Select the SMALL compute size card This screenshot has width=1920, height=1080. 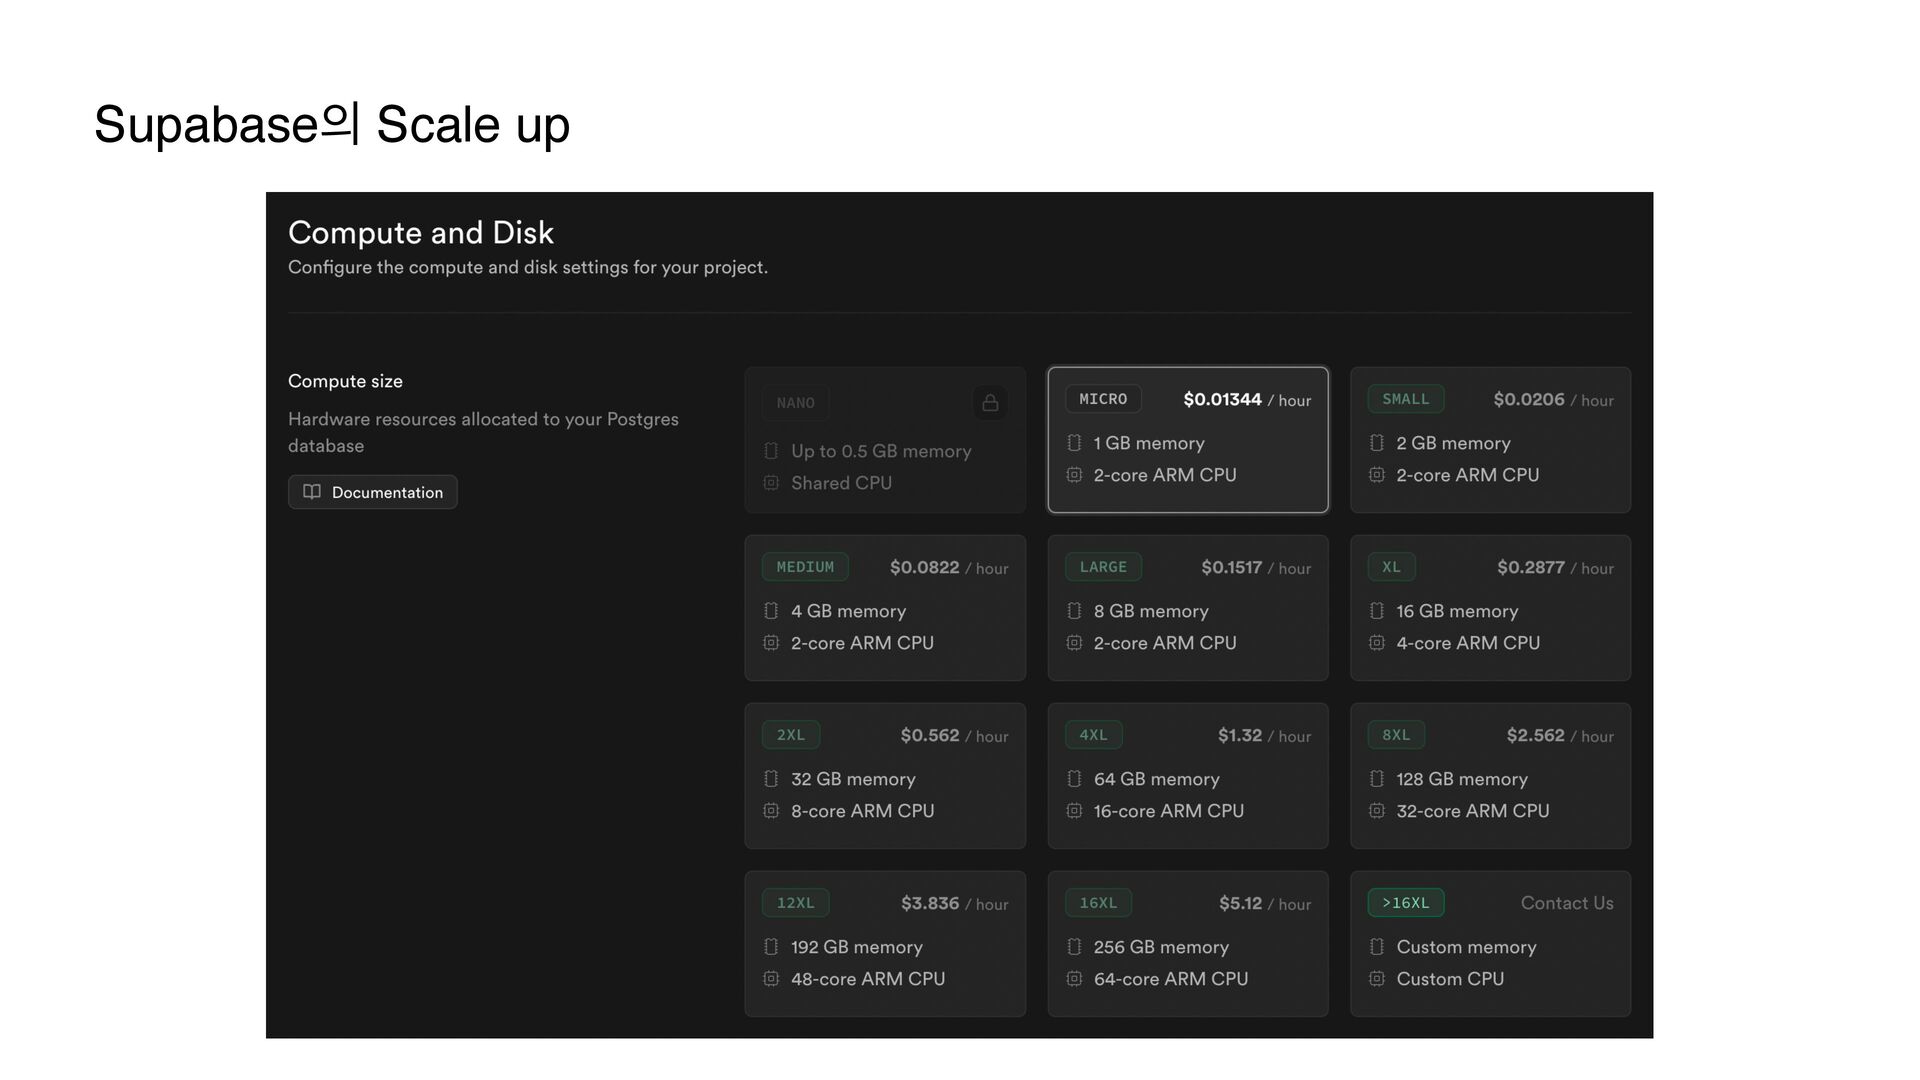point(1490,440)
